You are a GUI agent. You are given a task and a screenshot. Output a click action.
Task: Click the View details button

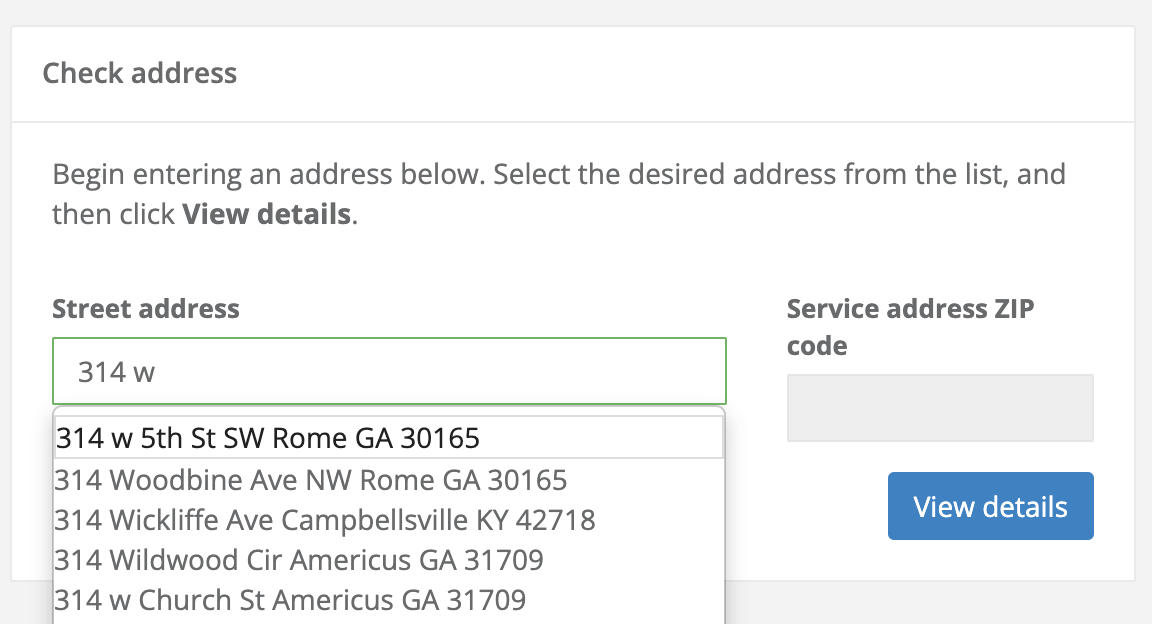click(989, 506)
